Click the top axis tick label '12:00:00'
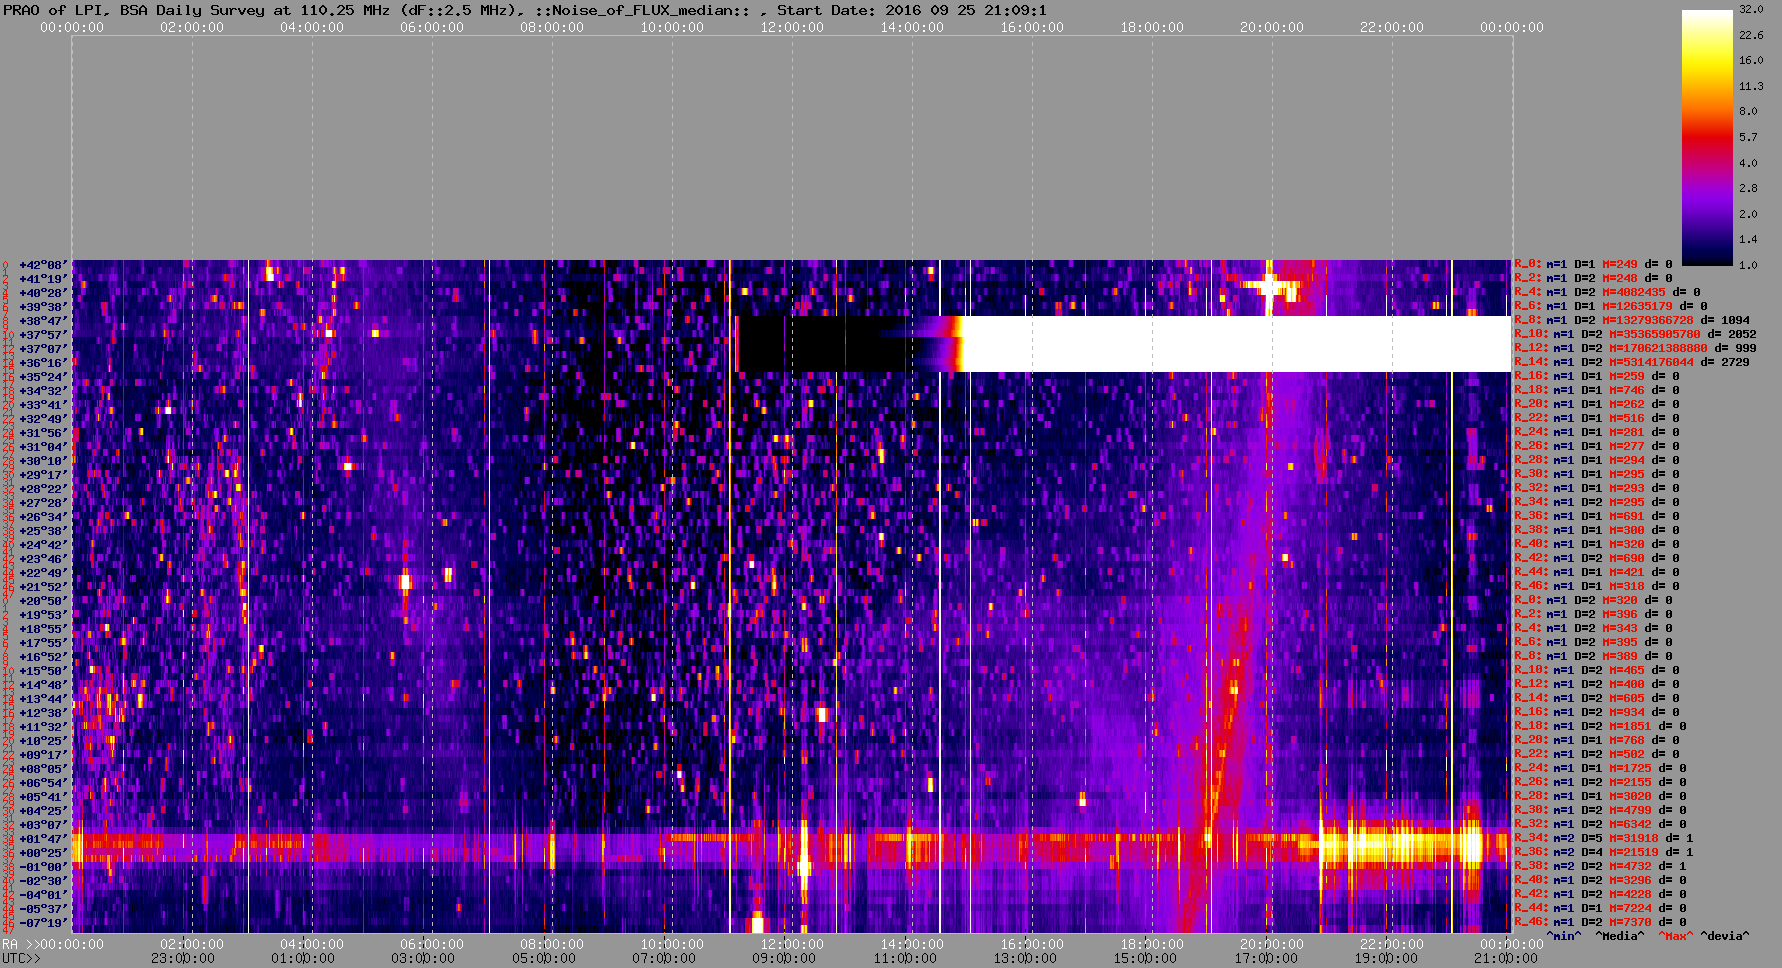The image size is (1782, 968). pos(792,27)
